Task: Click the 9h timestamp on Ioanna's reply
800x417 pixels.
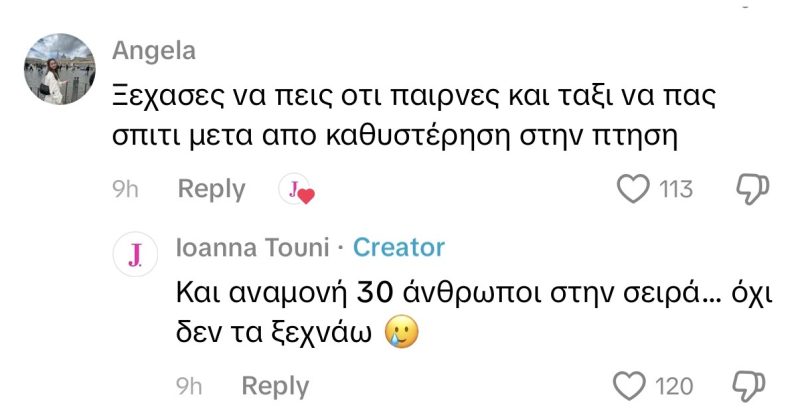Action: coord(190,386)
